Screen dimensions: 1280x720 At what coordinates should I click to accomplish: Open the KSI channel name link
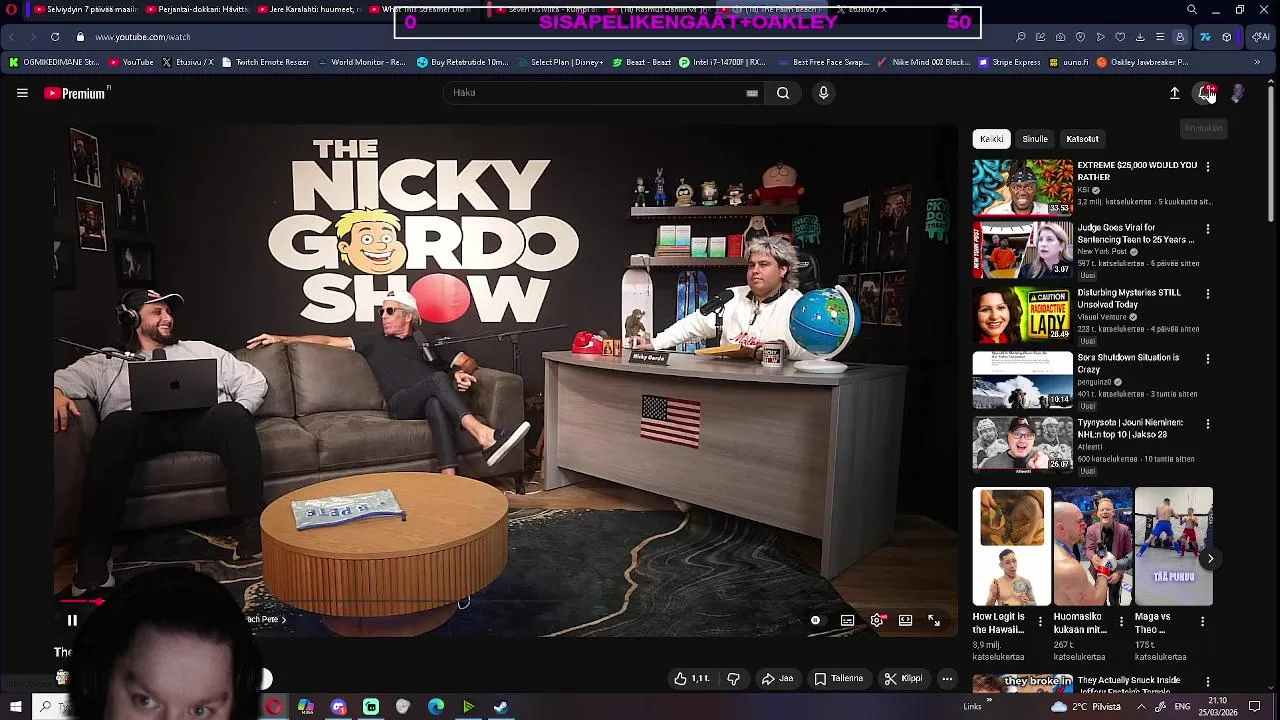pyautogui.click(x=1083, y=190)
